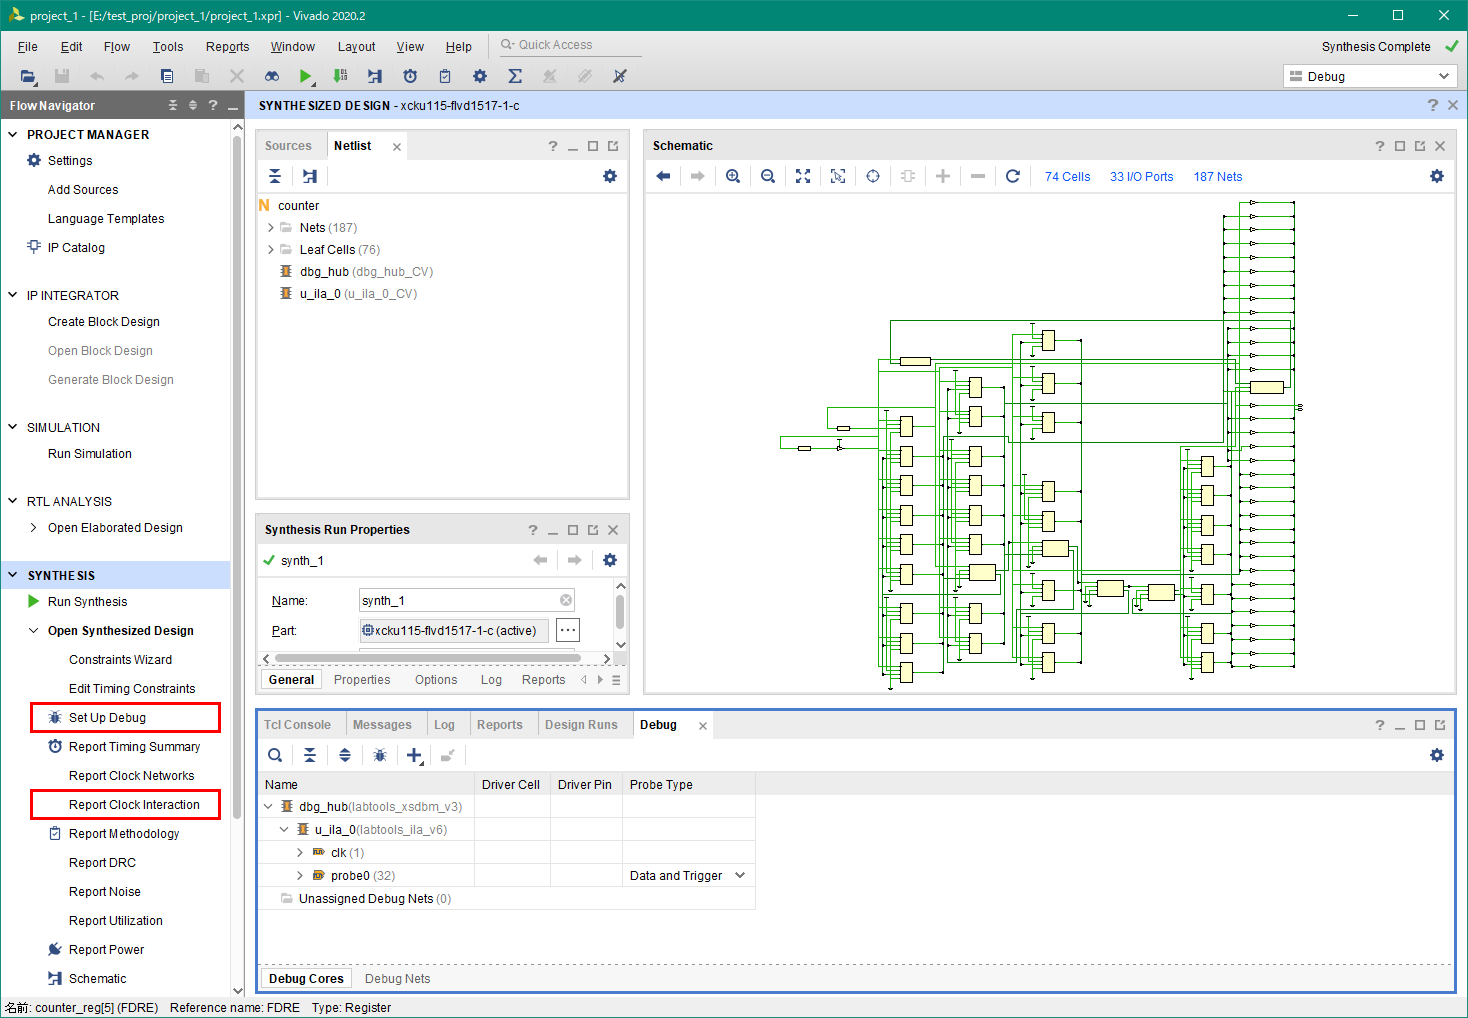This screenshot has height=1018, width=1468.
Task: Open Schematic settings gear
Action: (x=1437, y=176)
